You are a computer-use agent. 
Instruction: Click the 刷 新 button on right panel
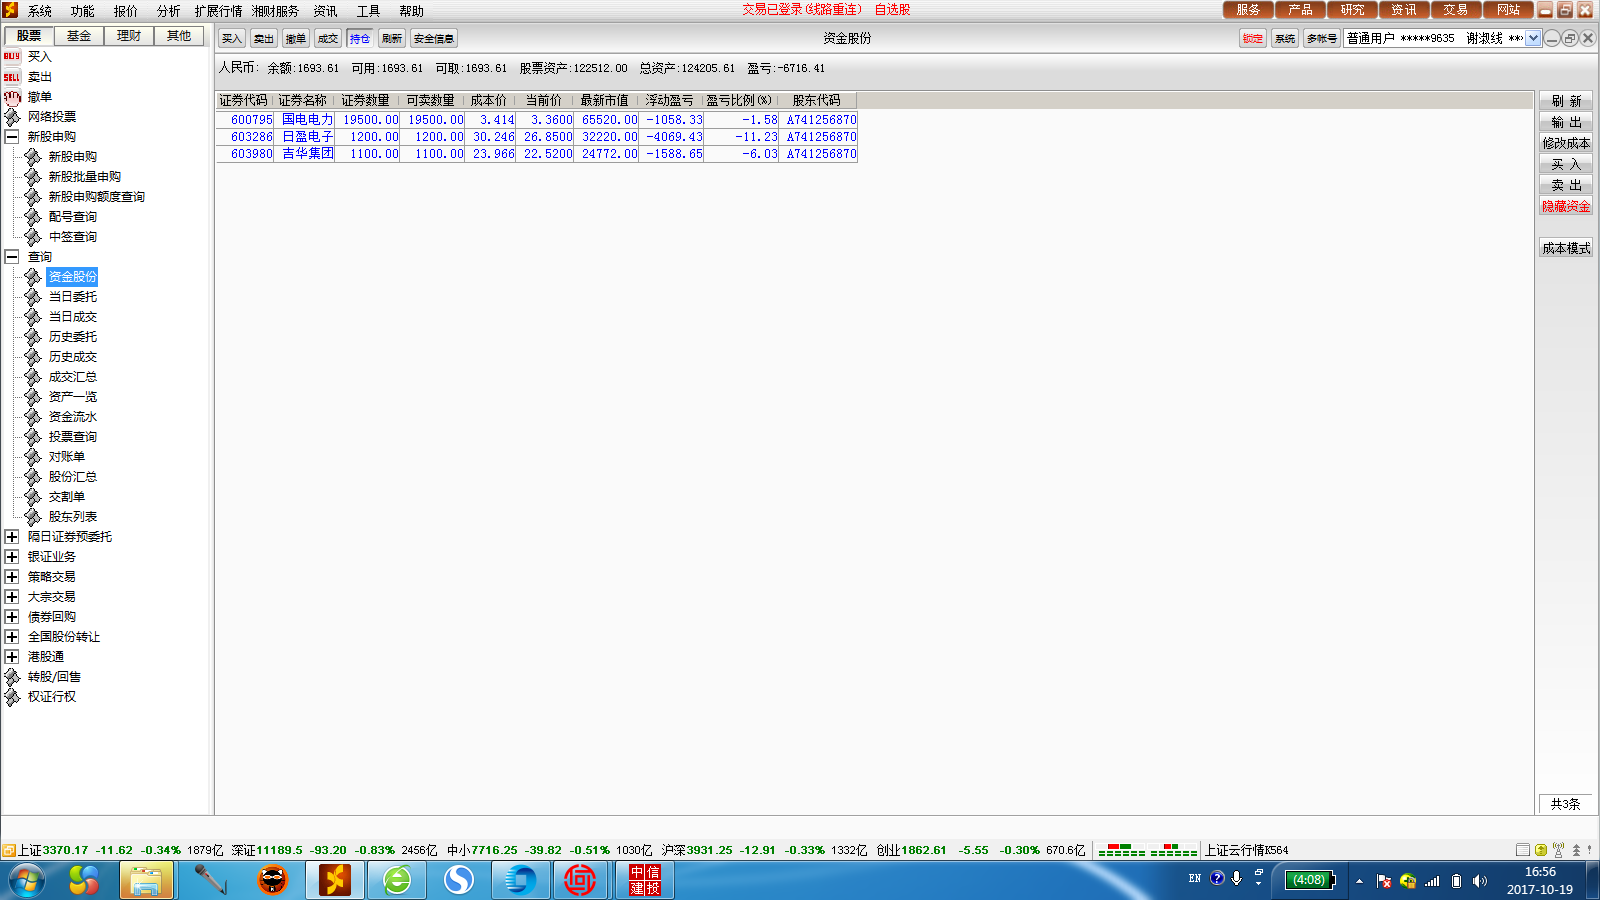[x=1566, y=101]
